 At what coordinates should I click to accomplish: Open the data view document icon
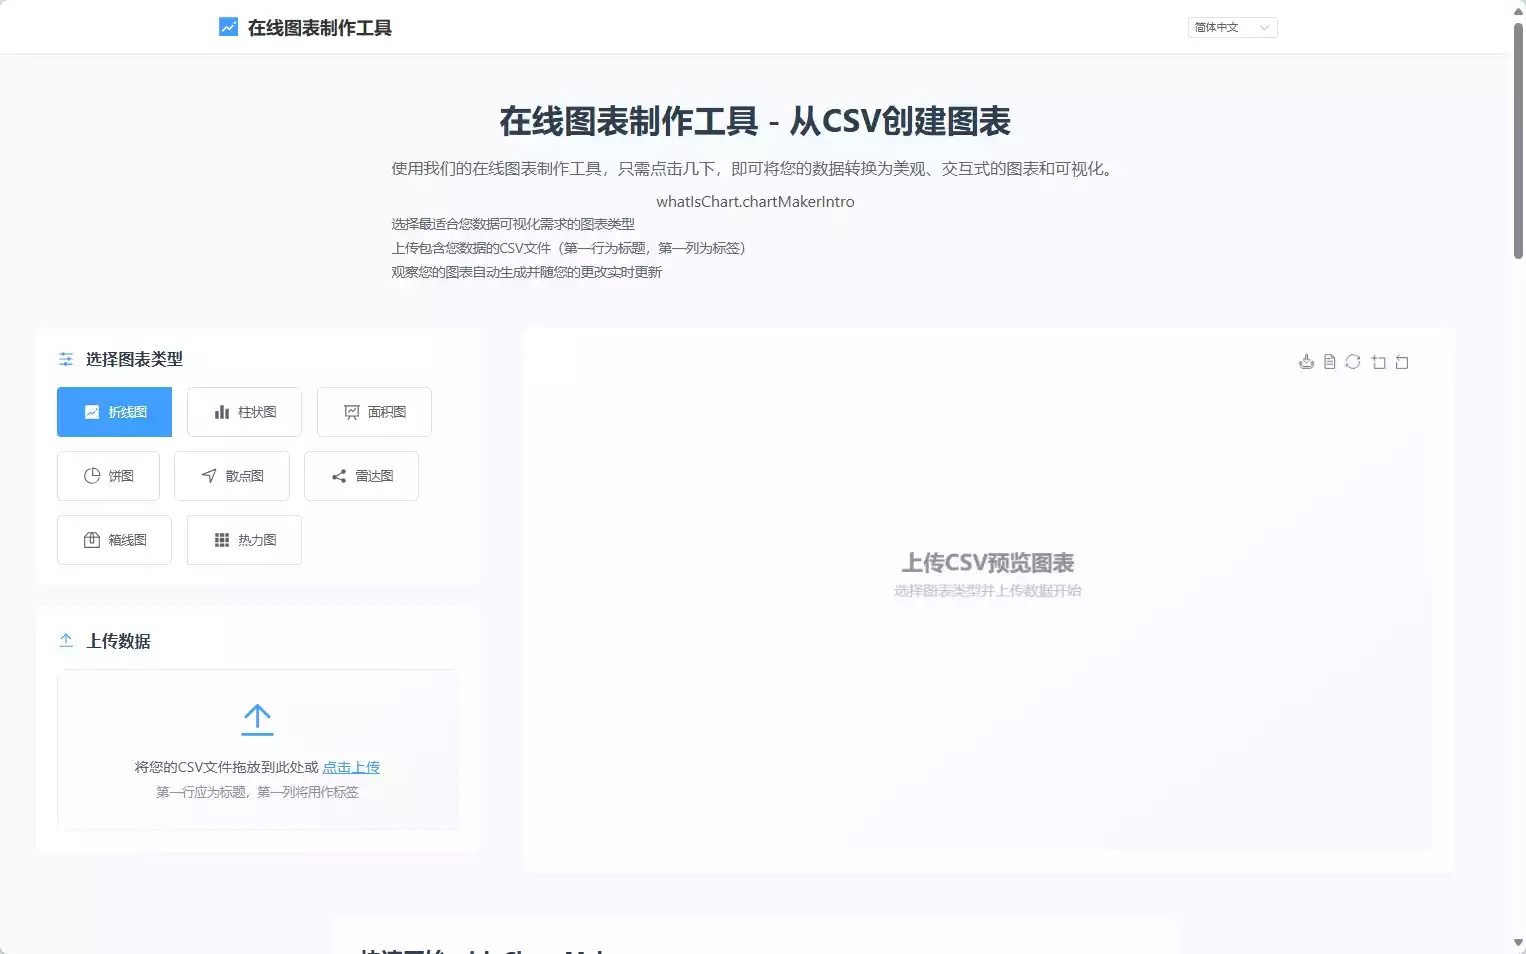click(x=1329, y=362)
